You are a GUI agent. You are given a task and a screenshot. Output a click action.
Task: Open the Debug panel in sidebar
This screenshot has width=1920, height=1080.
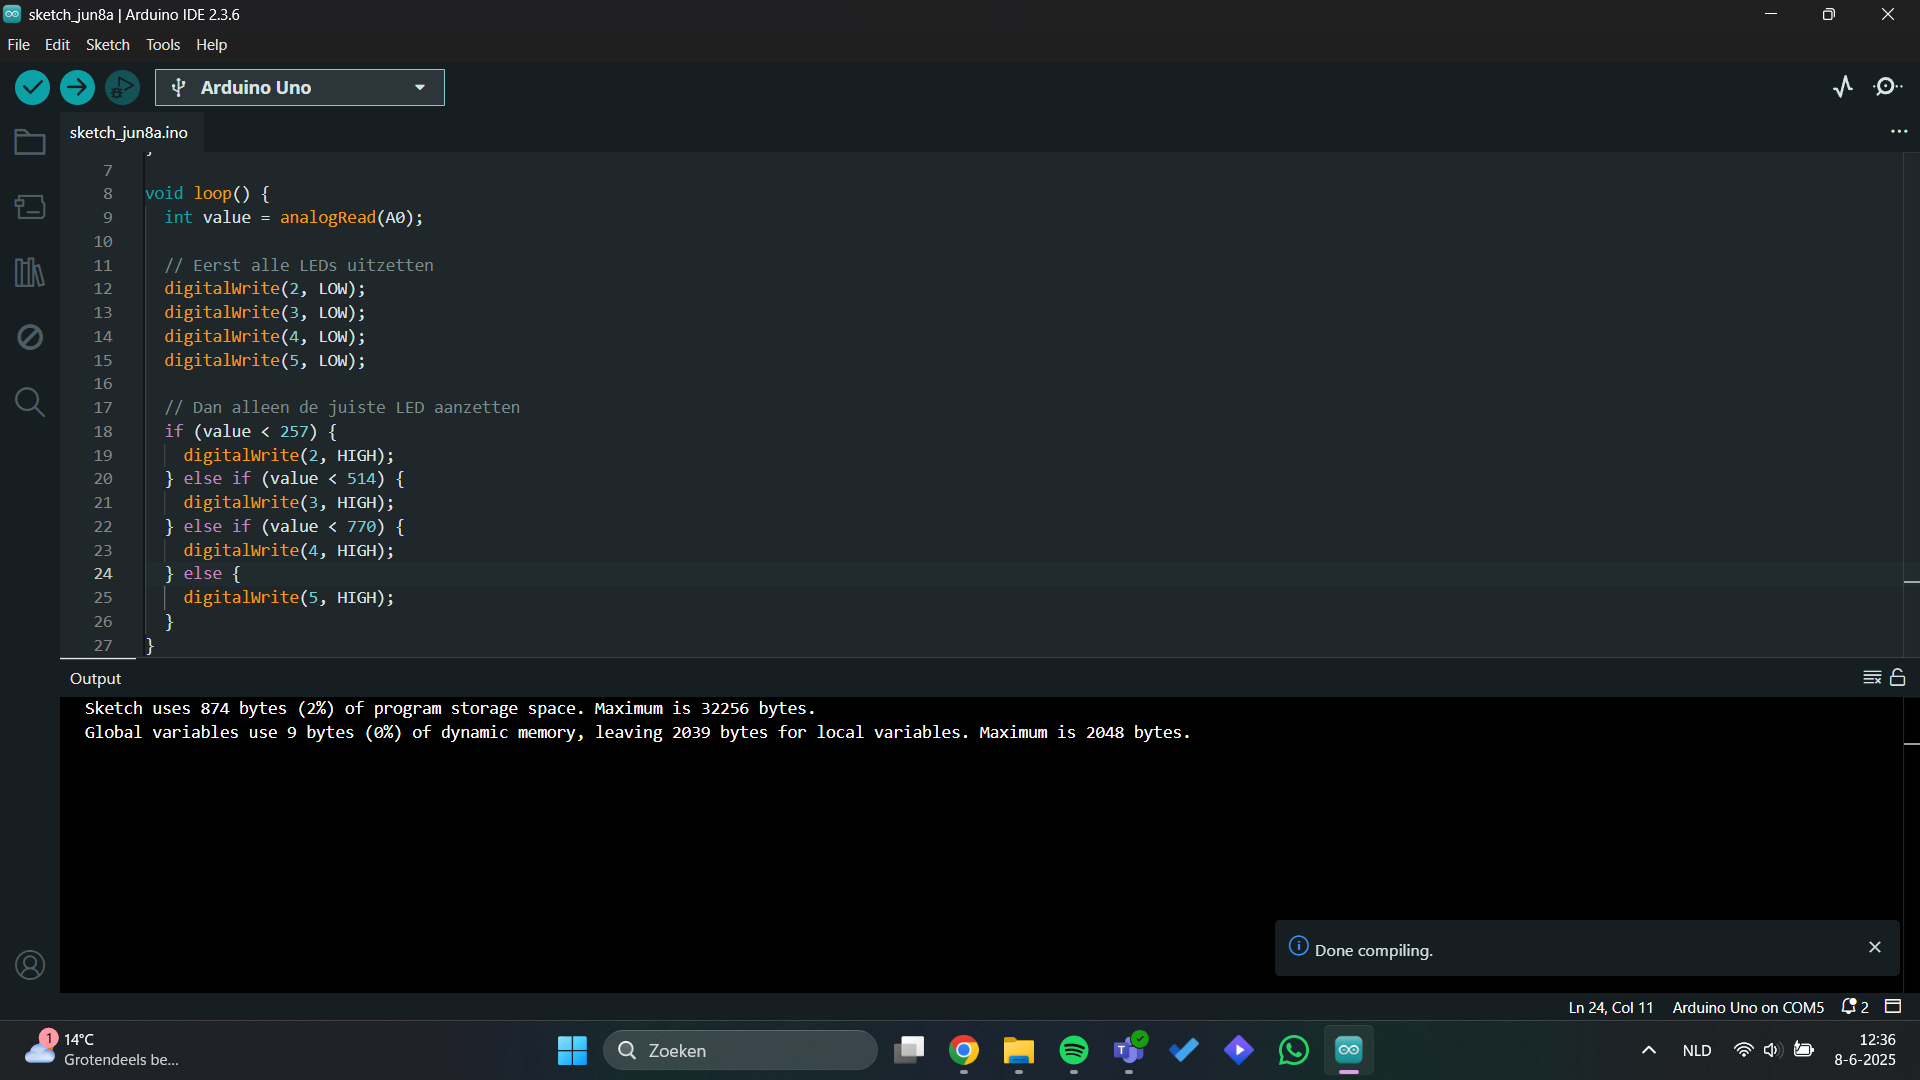coord(30,337)
